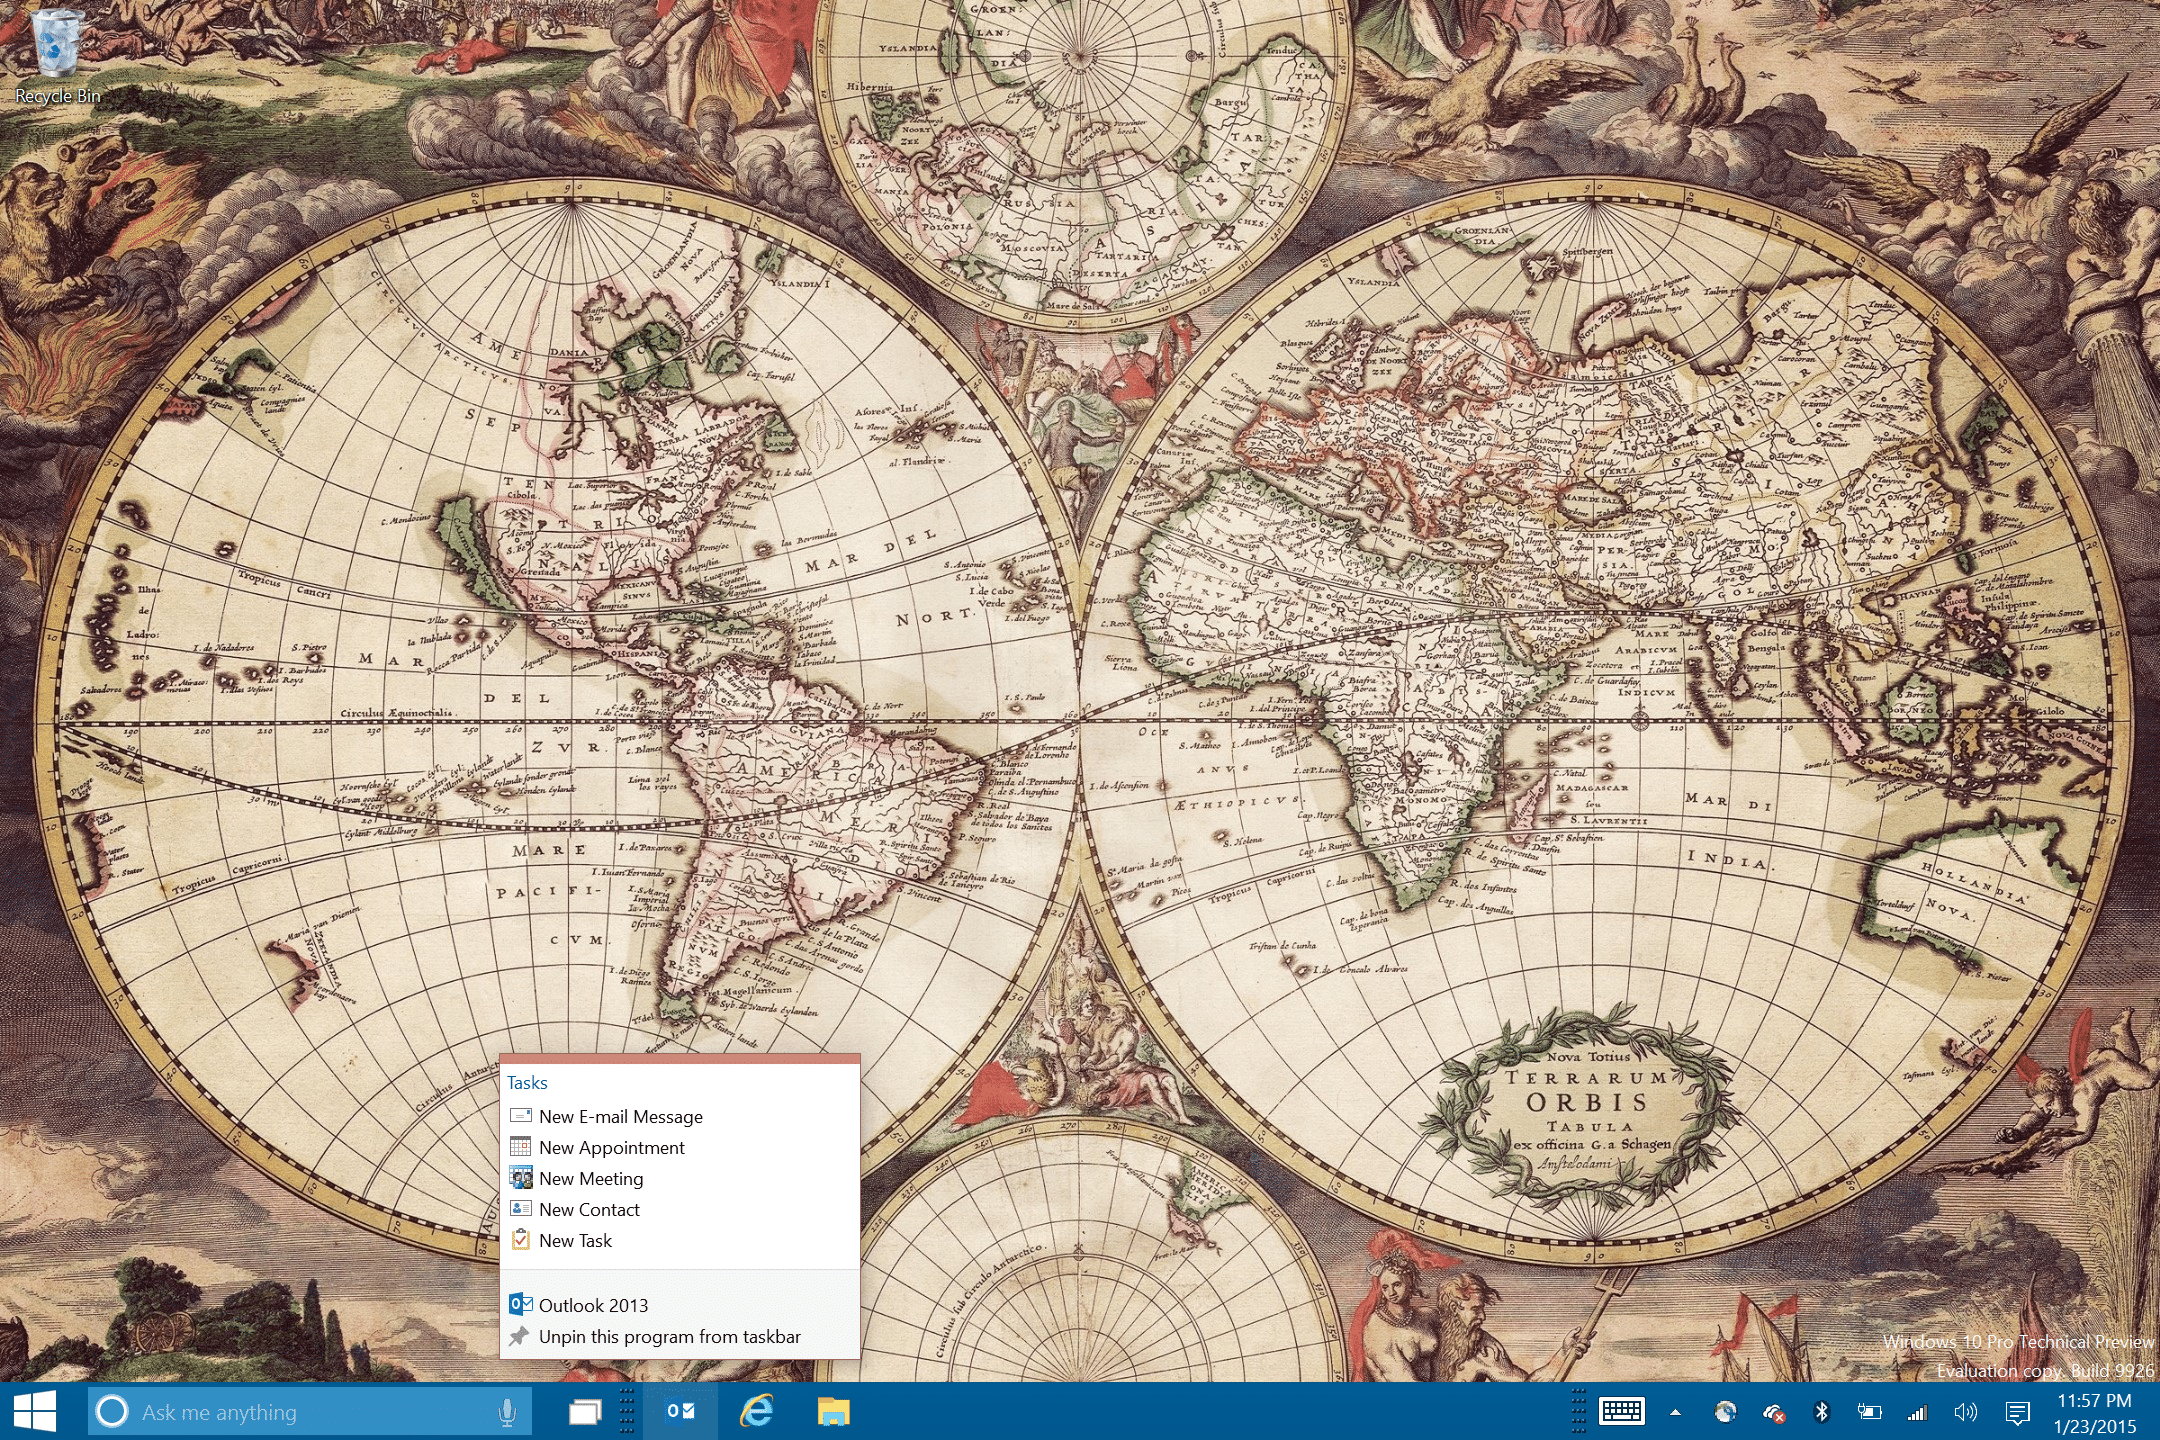Open the Bluetooth tray icon

[x=1821, y=1412]
